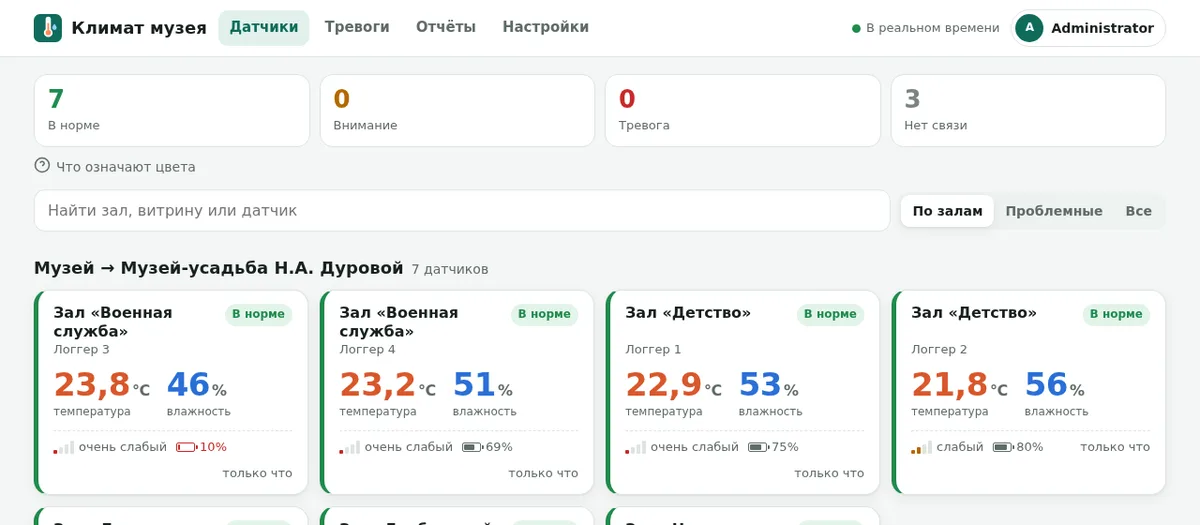
Task: Click the green real-time status dot
Action: pyautogui.click(x=856, y=29)
